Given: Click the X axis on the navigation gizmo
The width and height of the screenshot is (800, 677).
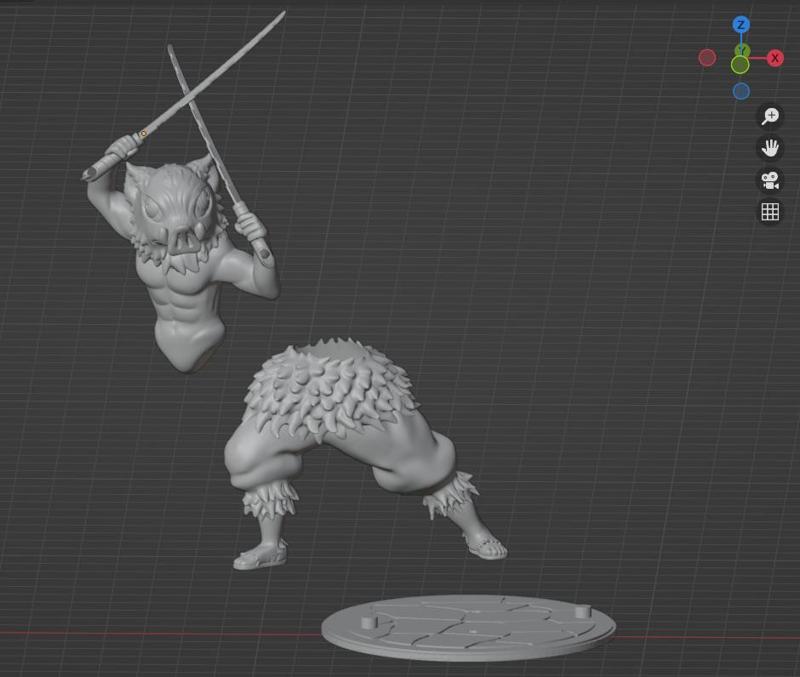Looking at the screenshot, I should click(x=774, y=57).
